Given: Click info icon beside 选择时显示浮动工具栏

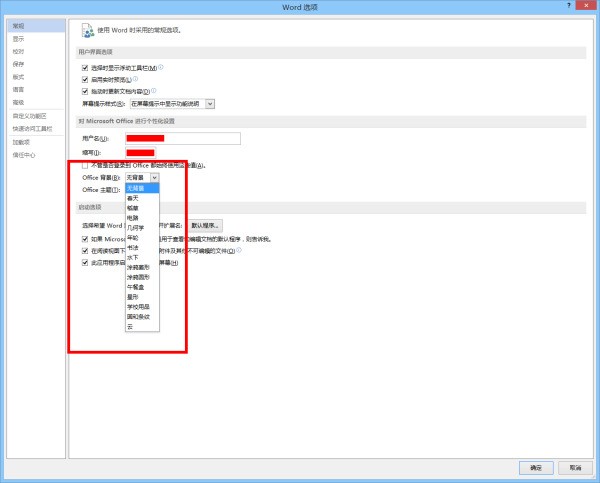Looking at the screenshot, I should [x=161, y=67].
